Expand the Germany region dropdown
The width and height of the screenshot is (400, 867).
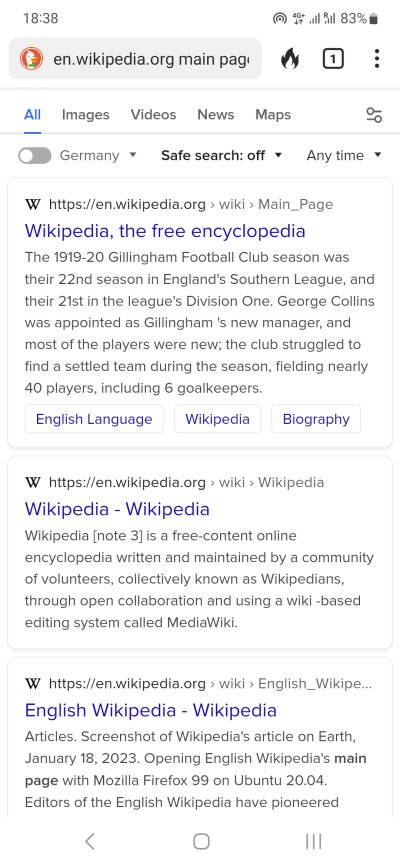tap(98, 155)
